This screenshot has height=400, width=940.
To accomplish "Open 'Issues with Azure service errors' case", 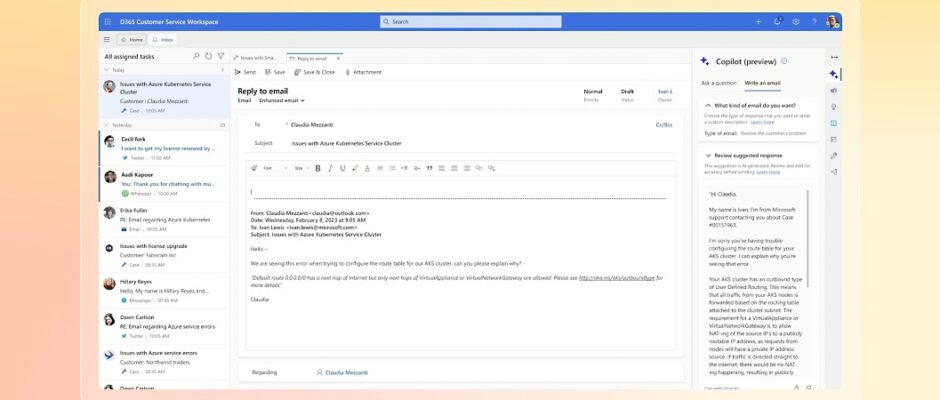I will [x=164, y=362].
